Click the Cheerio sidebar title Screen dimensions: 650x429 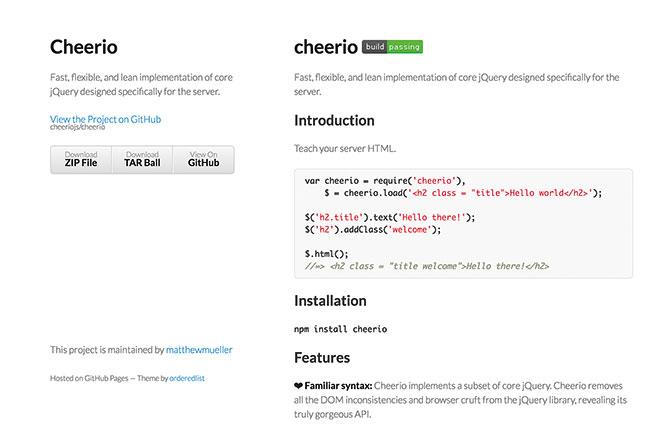[83, 46]
